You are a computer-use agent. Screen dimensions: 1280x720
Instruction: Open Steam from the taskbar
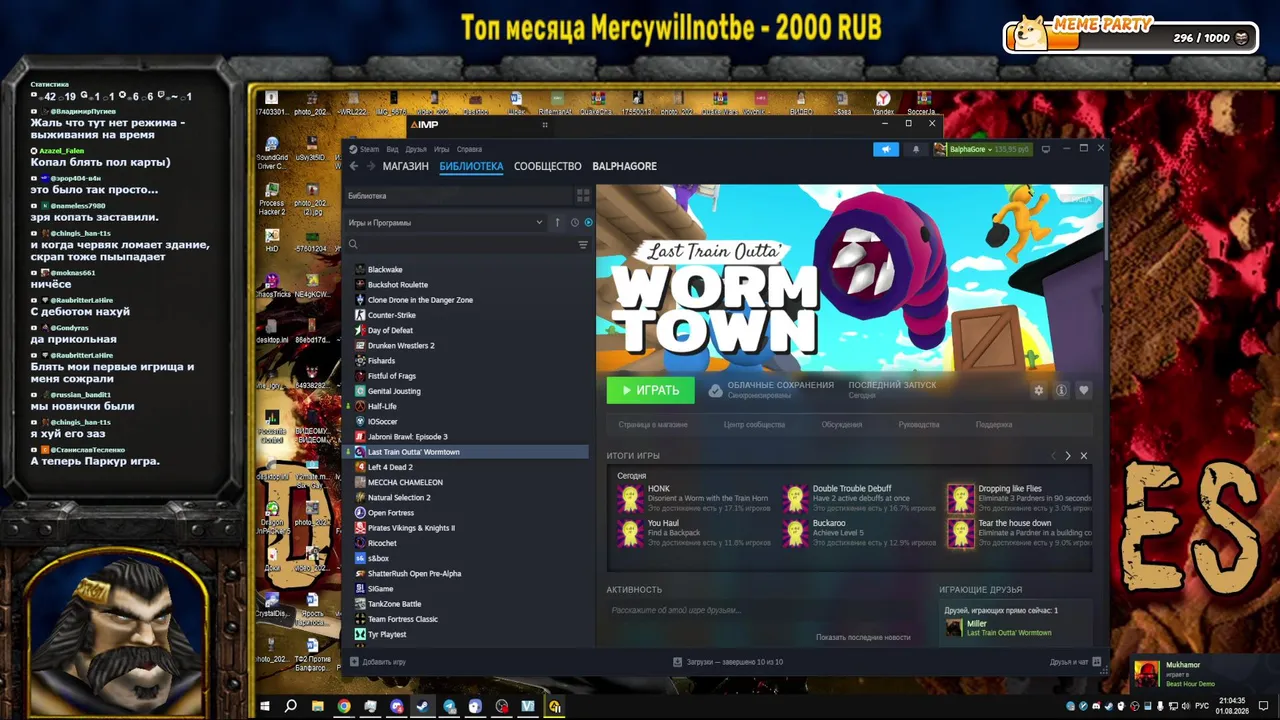(423, 706)
